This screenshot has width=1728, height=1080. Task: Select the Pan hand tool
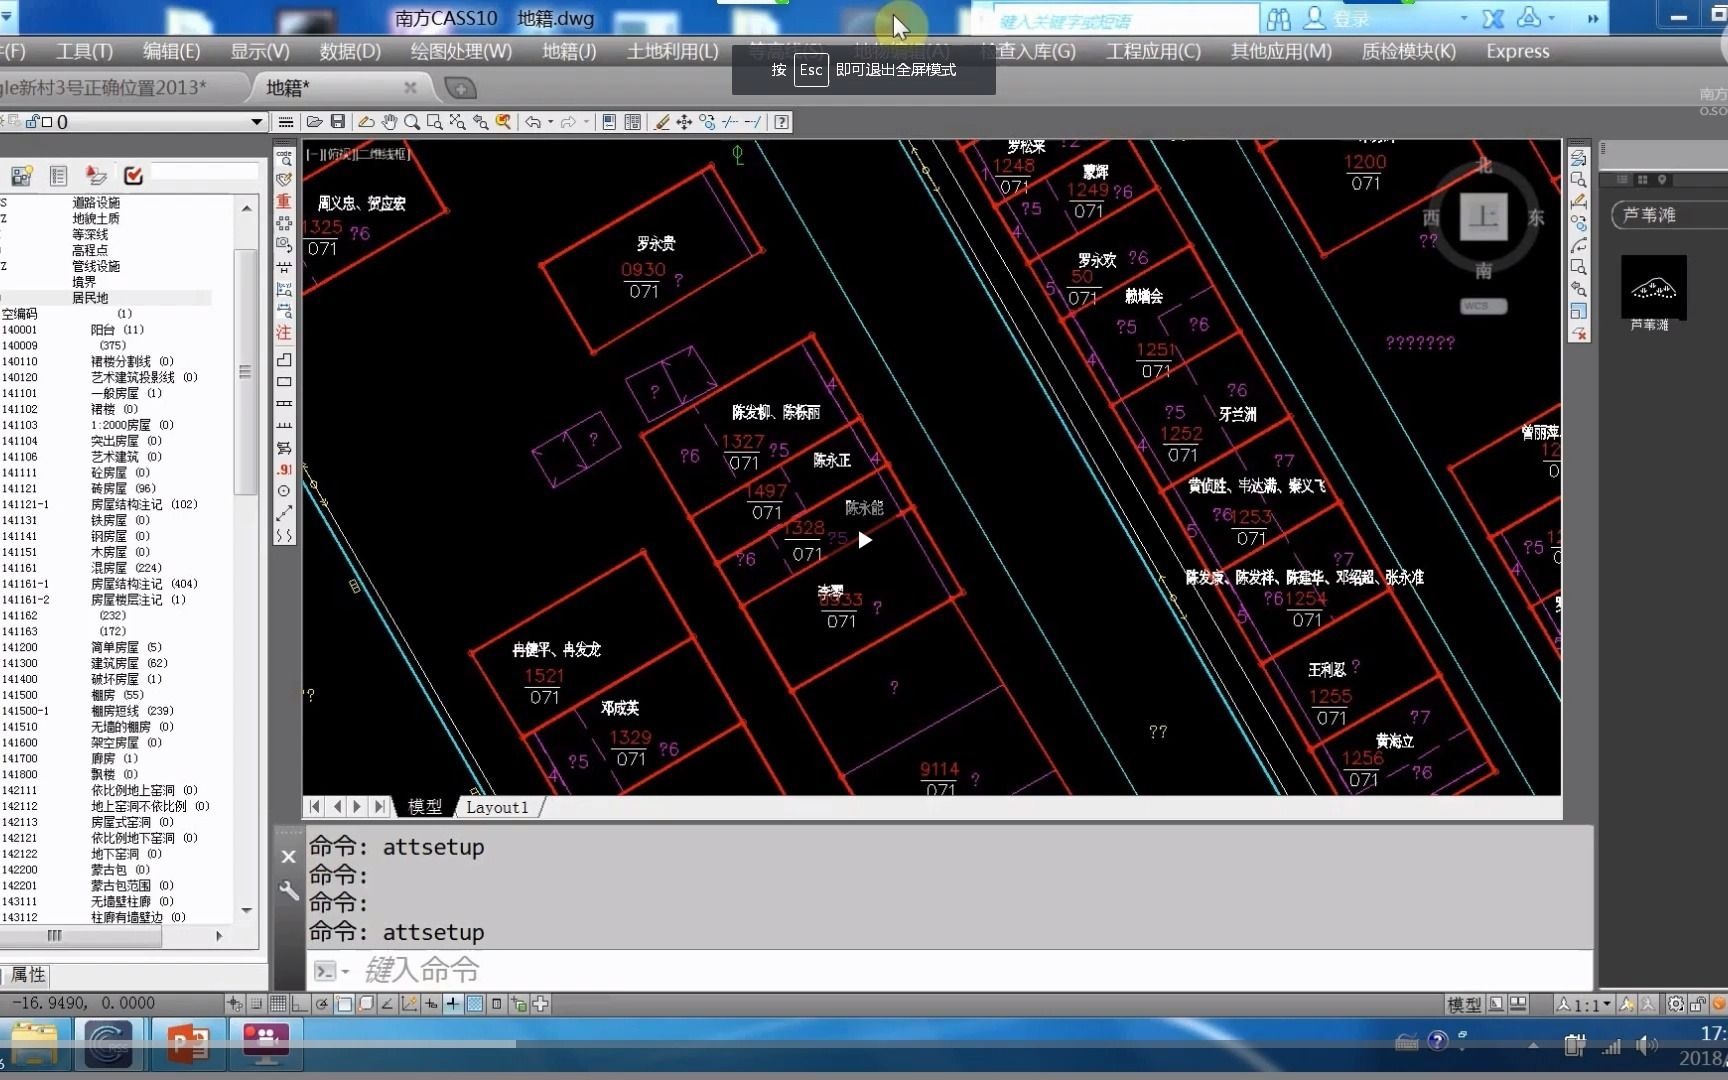coord(388,122)
